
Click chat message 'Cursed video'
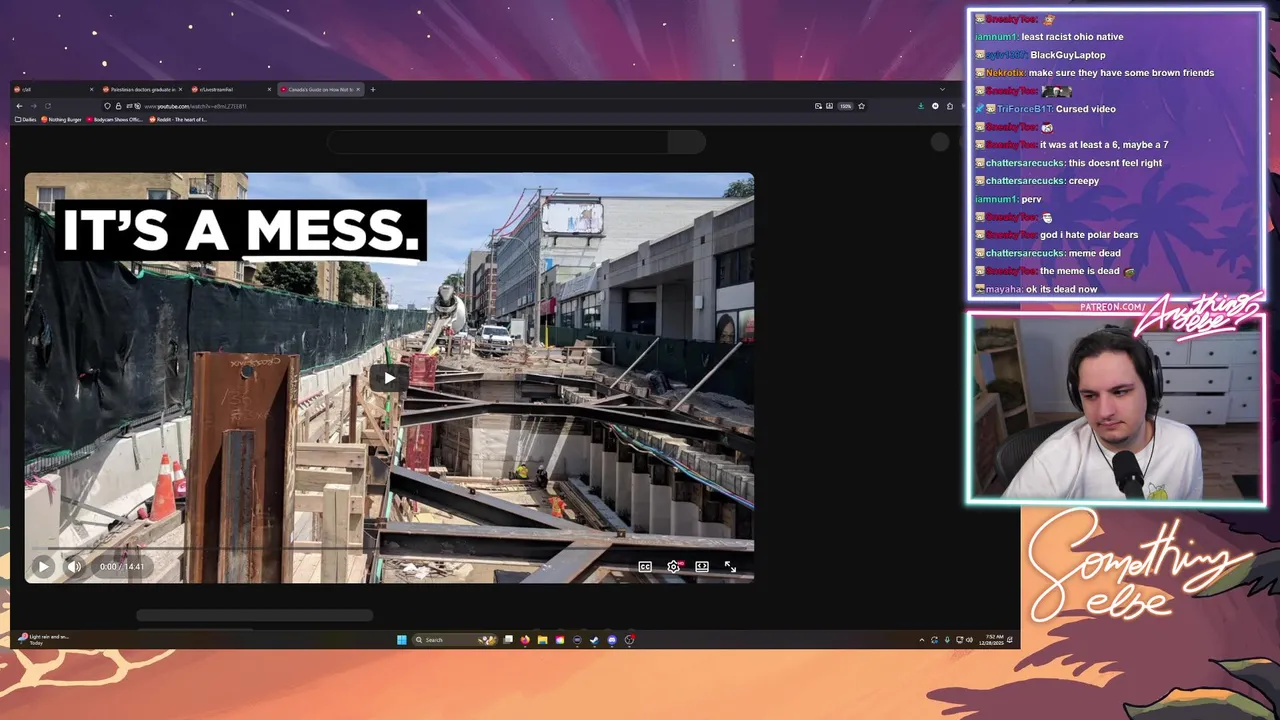(1085, 109)
